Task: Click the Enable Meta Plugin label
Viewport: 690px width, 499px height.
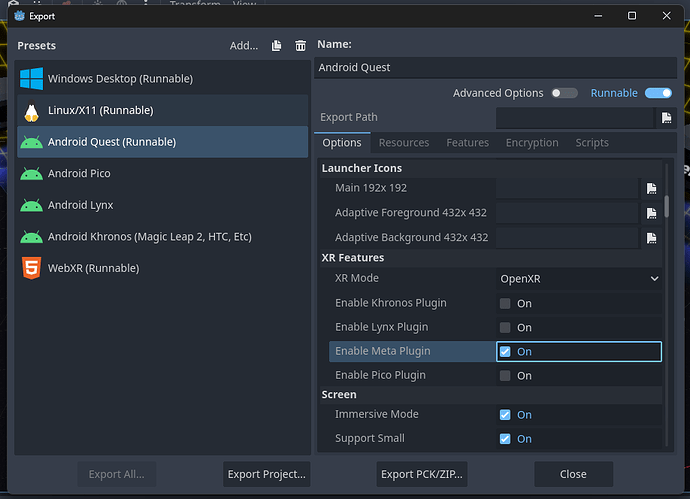Action: (x=383, y=352)
